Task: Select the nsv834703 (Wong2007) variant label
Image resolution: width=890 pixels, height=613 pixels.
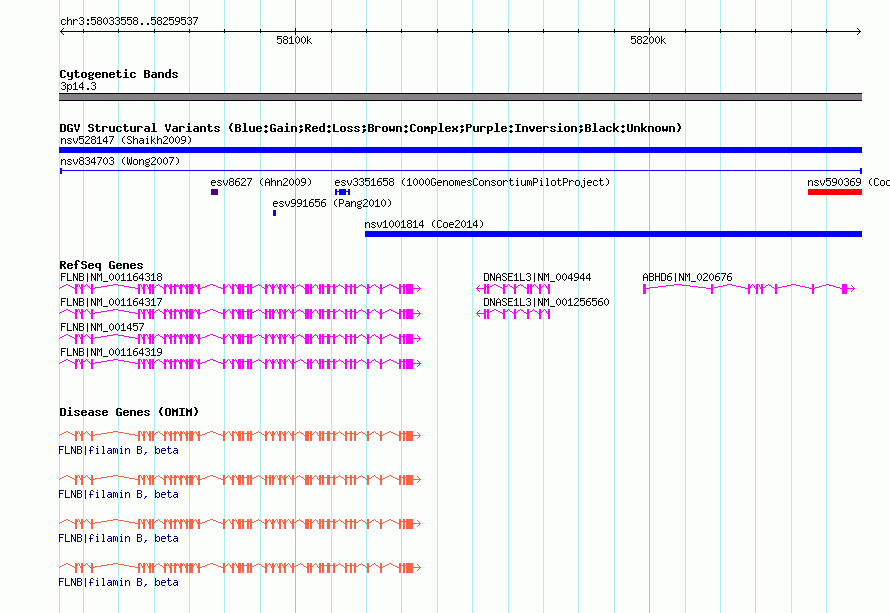Action: 120,161
